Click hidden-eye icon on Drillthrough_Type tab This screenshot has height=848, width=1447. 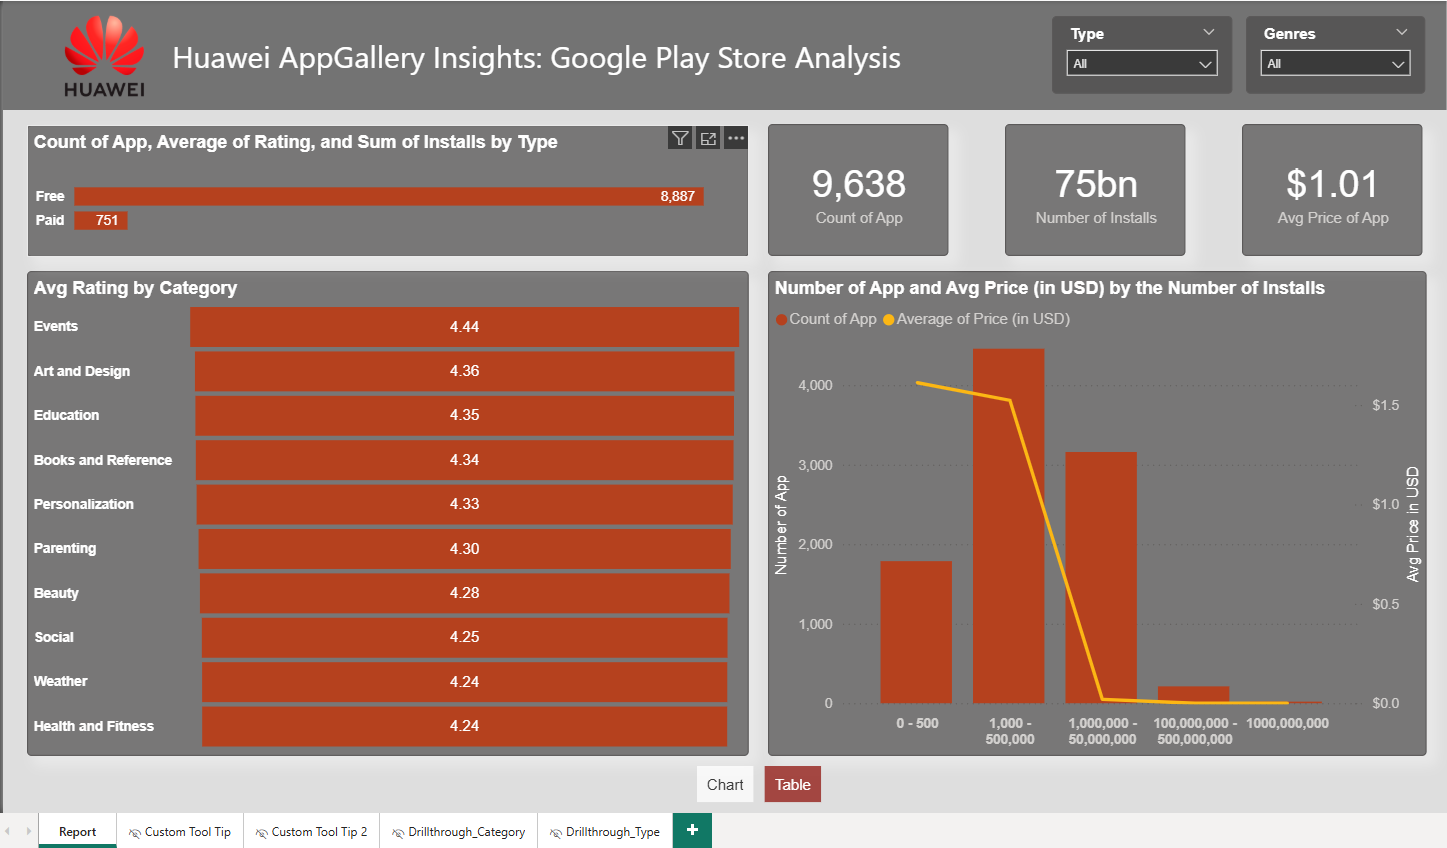(x=555, y=833)
